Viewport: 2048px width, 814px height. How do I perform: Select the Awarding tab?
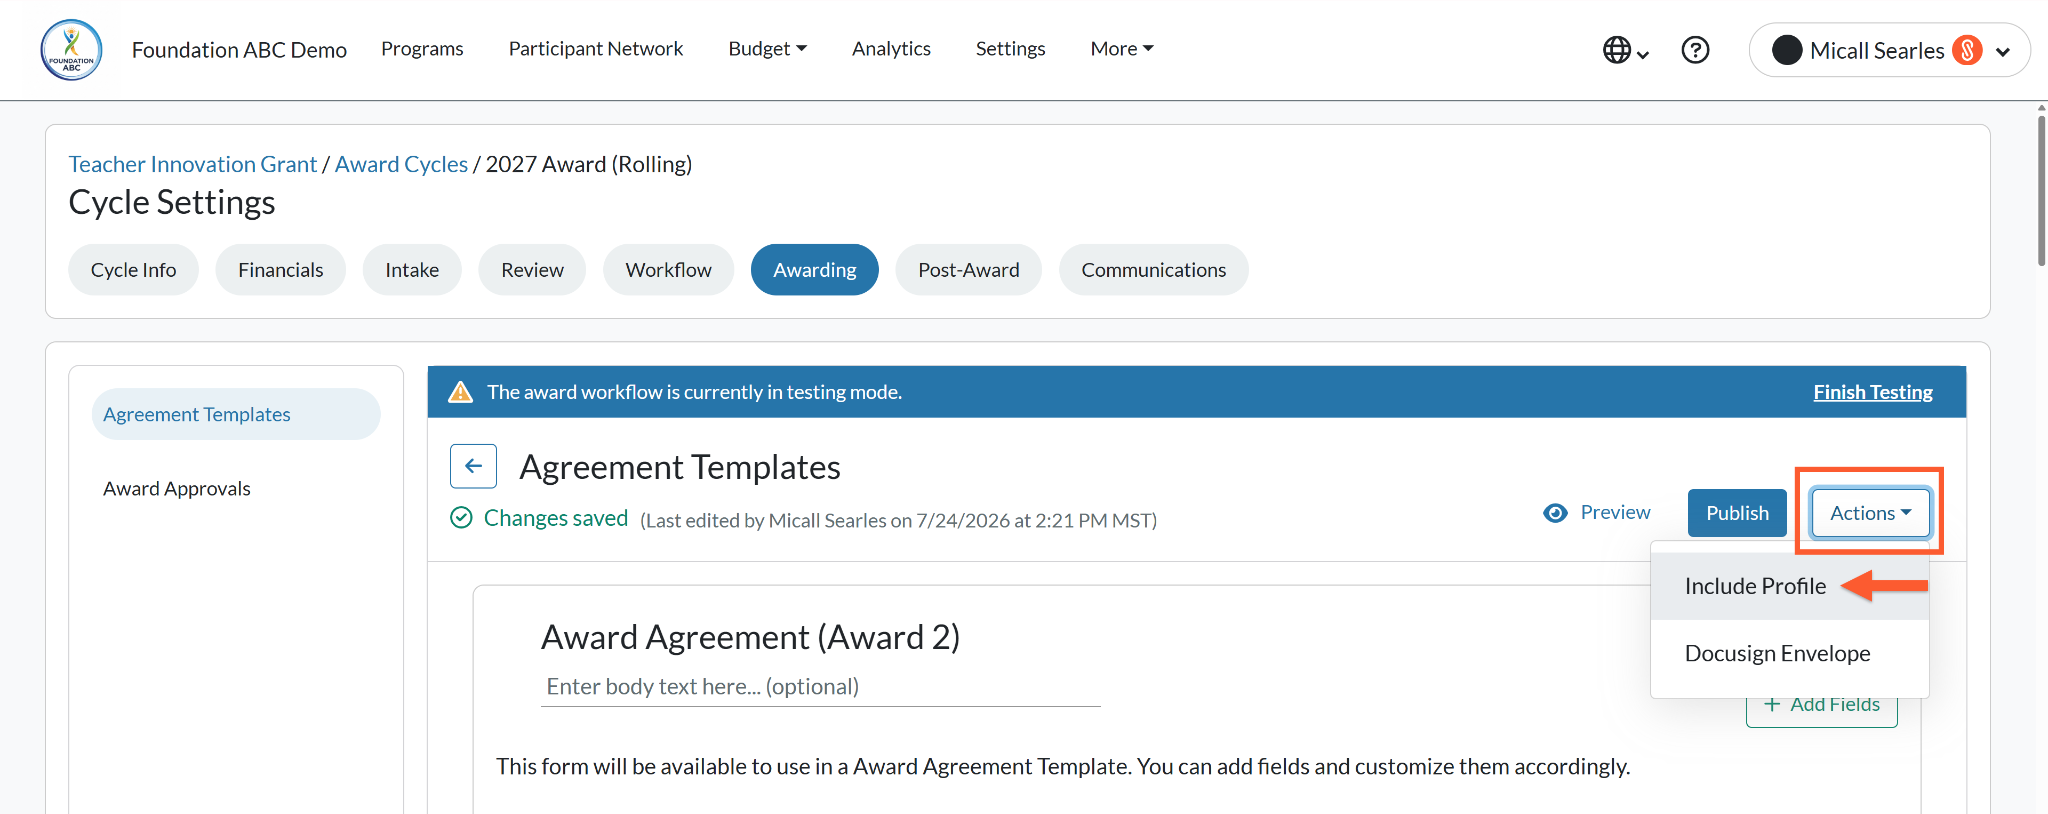pyautogui.click(x=814, y=270)
